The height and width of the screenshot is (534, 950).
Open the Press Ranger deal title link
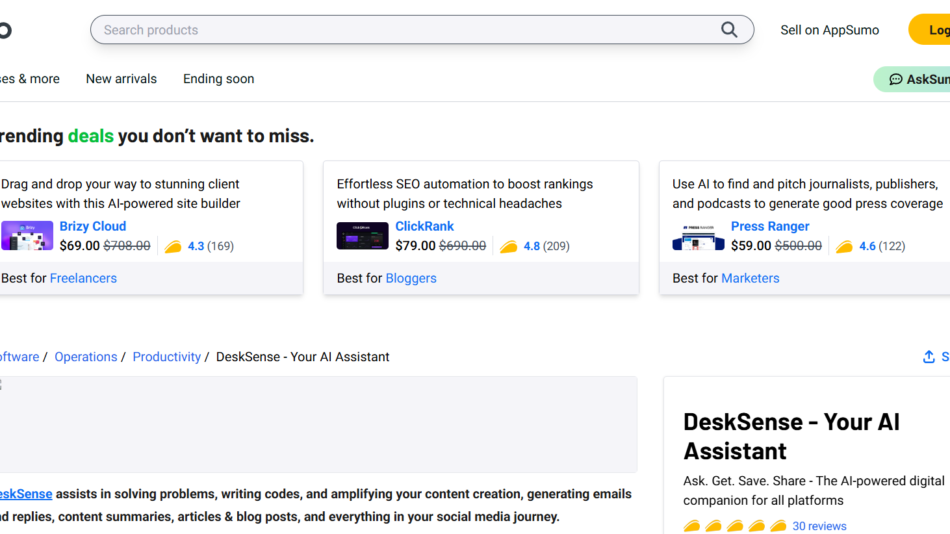click(x=770, y=226)
